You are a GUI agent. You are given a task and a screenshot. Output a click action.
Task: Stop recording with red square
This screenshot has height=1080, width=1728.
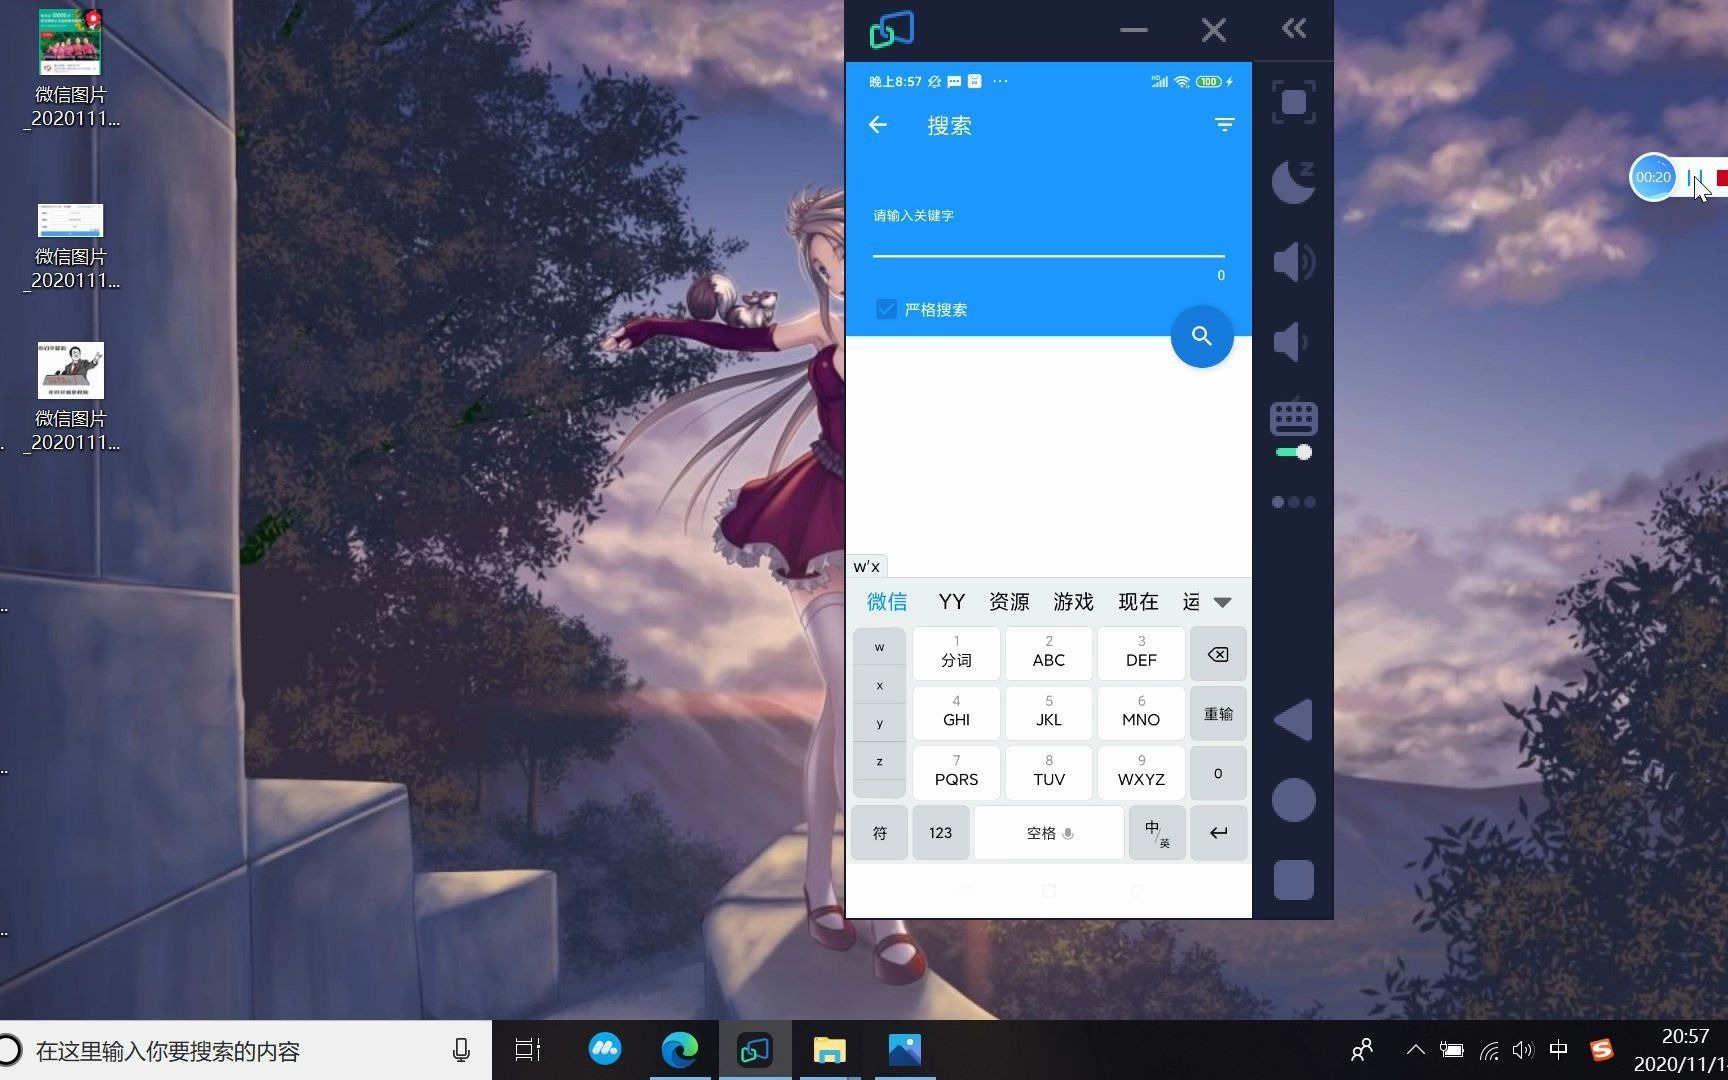pos(1722,177)
